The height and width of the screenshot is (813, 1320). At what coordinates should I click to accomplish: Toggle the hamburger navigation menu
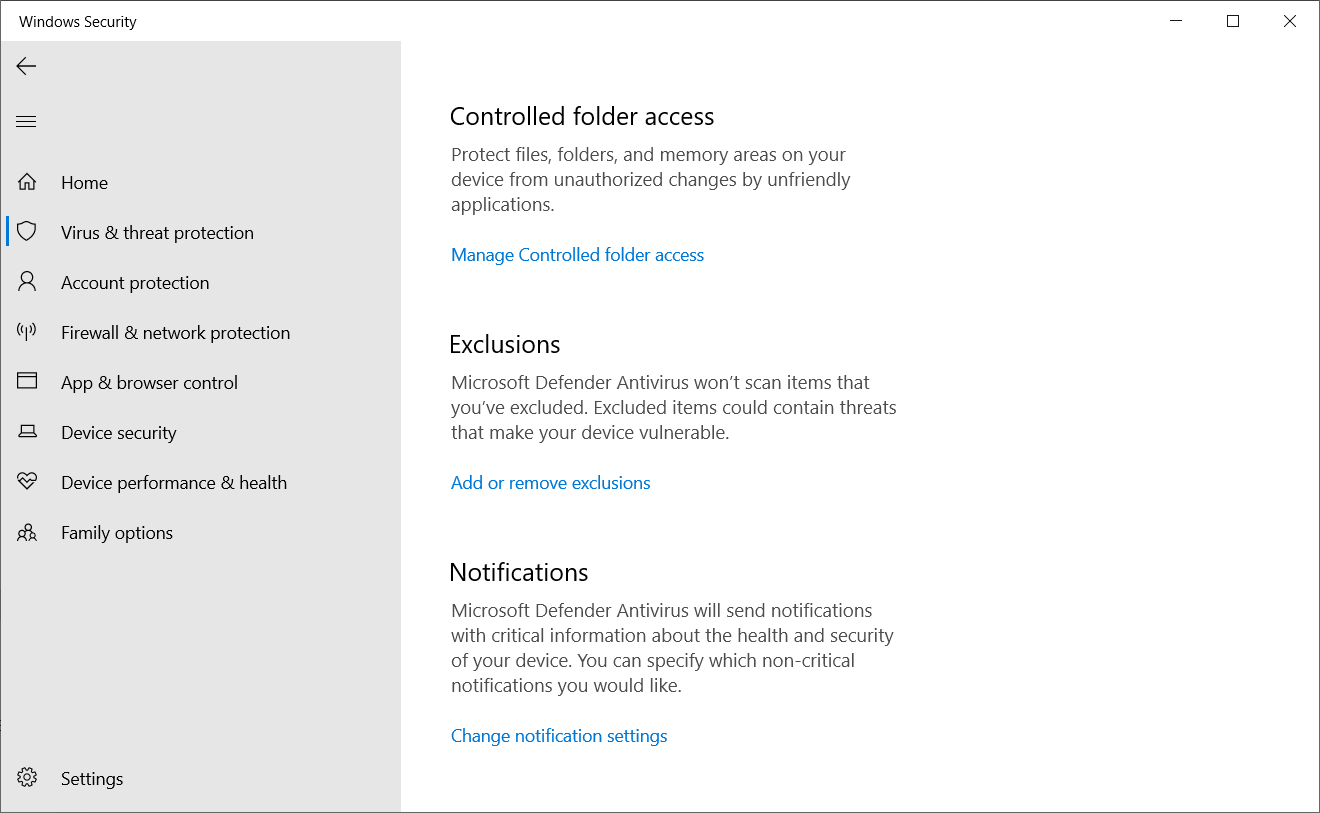[x=26, y=122]
